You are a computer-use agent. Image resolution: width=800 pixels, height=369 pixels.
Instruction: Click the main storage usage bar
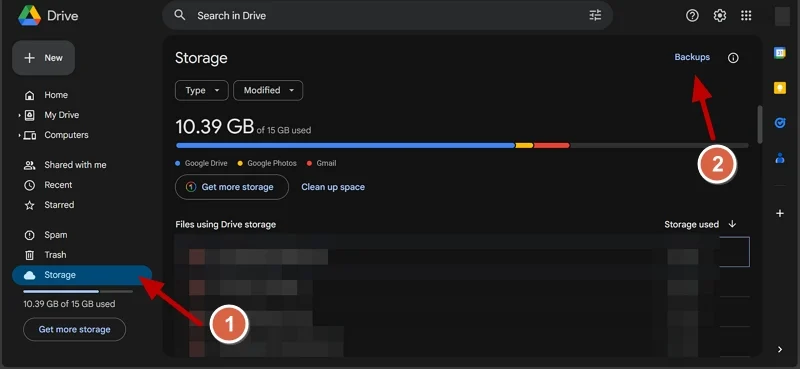click(x=462, y=145)
